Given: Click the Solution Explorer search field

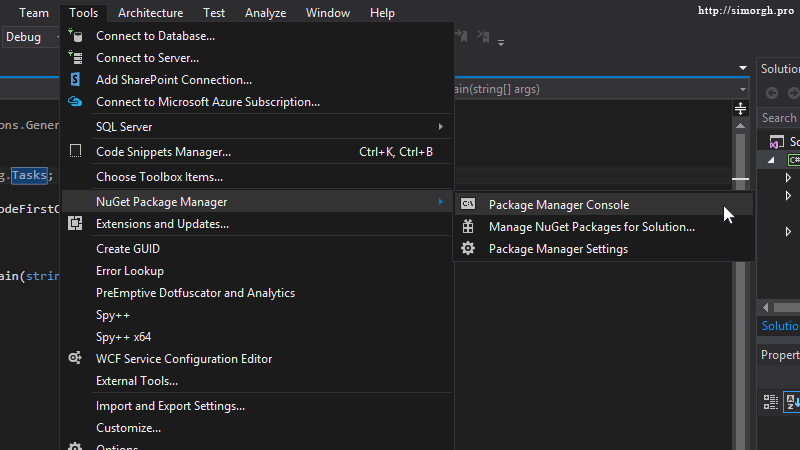Looking at the screenshot, I should click(780, 117).
